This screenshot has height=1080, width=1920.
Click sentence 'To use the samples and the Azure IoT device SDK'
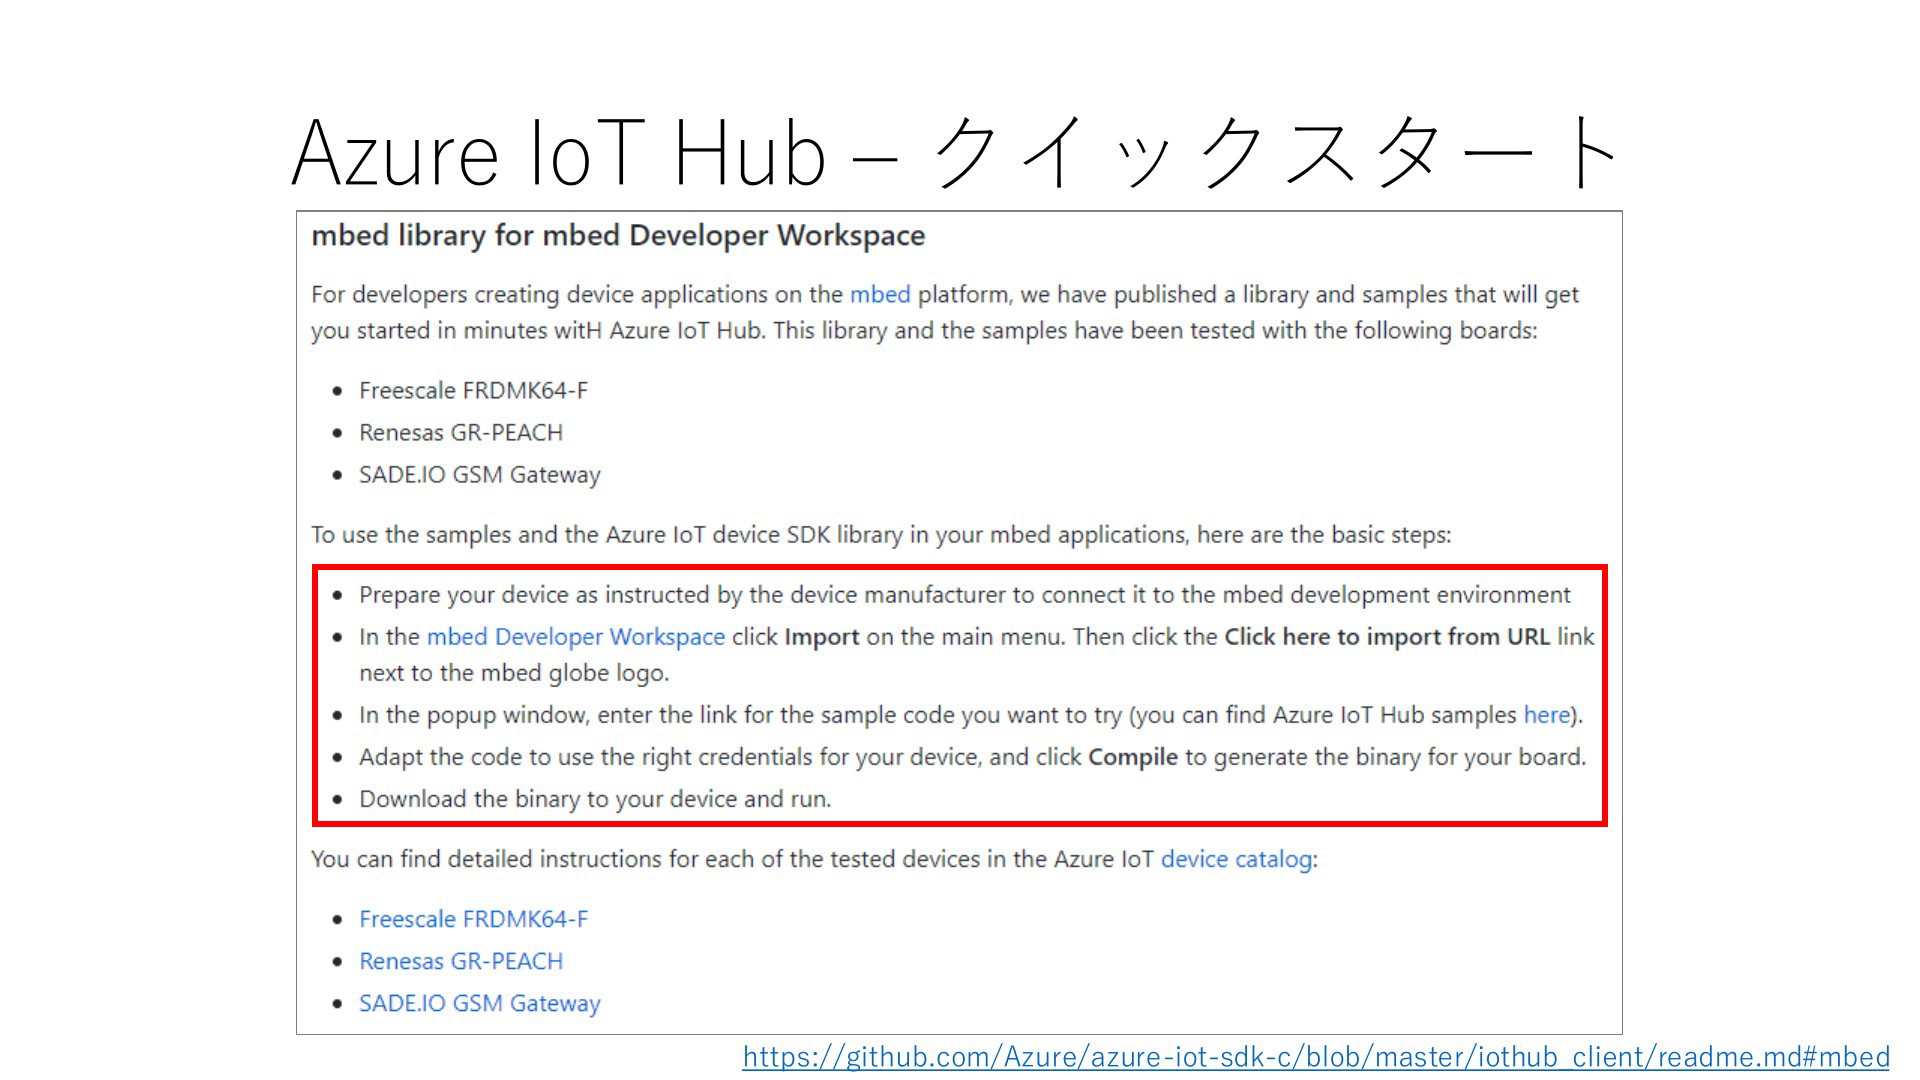pos(881,535)
